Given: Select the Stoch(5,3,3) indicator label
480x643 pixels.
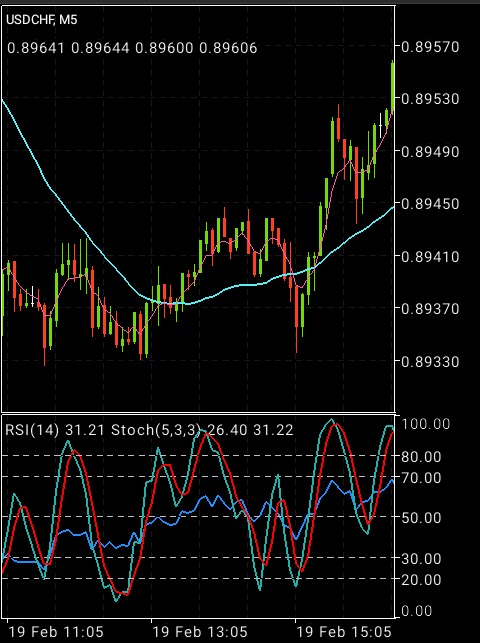Looking at the screenshot, I should (x=156, y=430).
